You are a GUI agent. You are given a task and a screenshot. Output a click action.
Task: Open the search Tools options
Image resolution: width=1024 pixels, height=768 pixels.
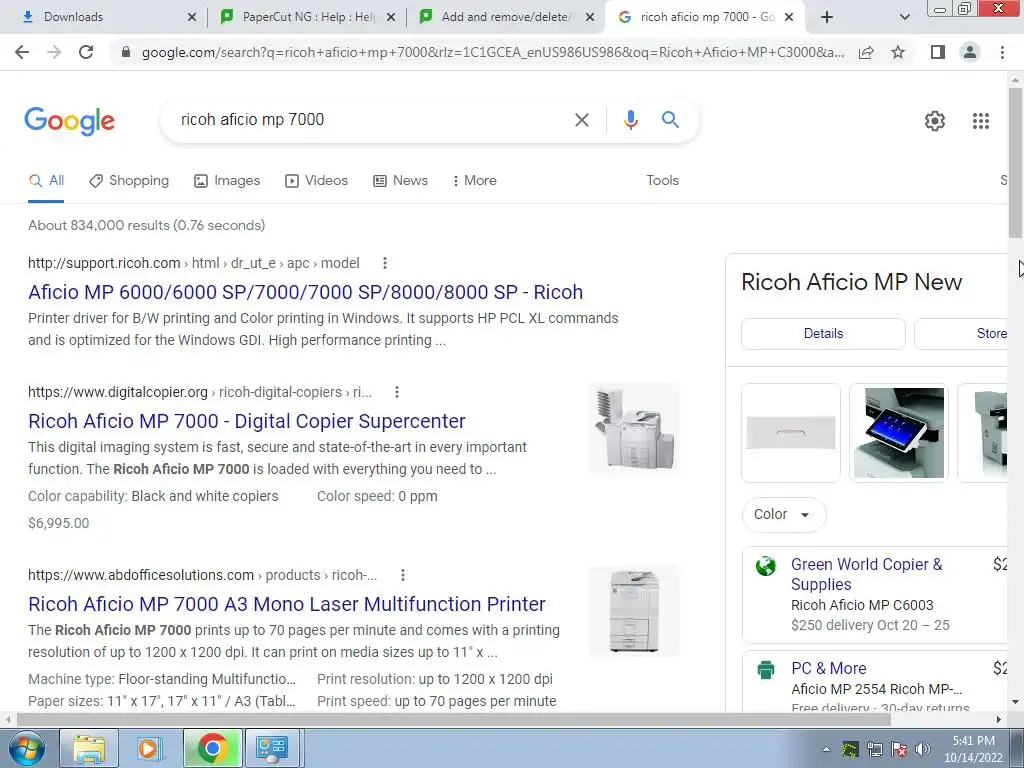click(x=662, y=181)
